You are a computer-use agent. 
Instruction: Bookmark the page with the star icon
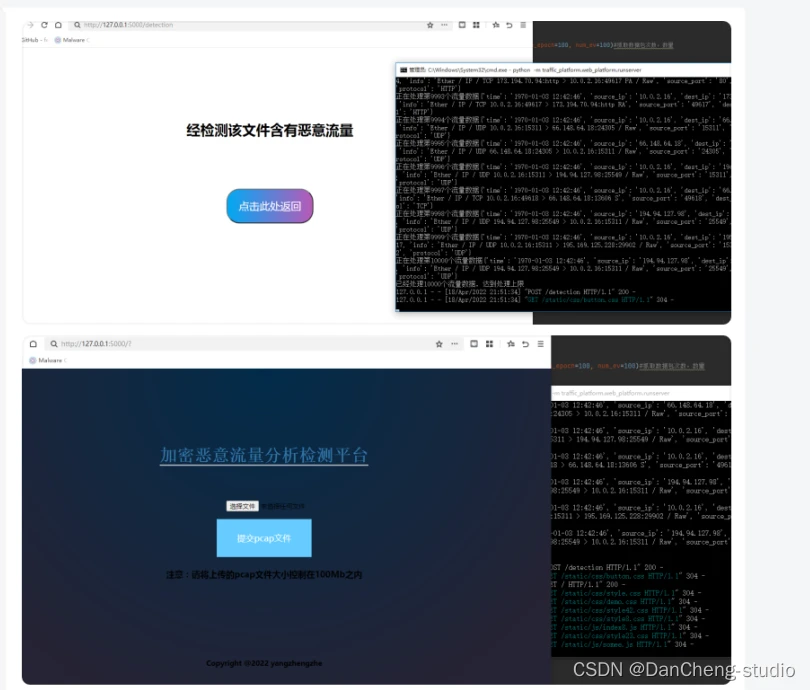[430, 25]
